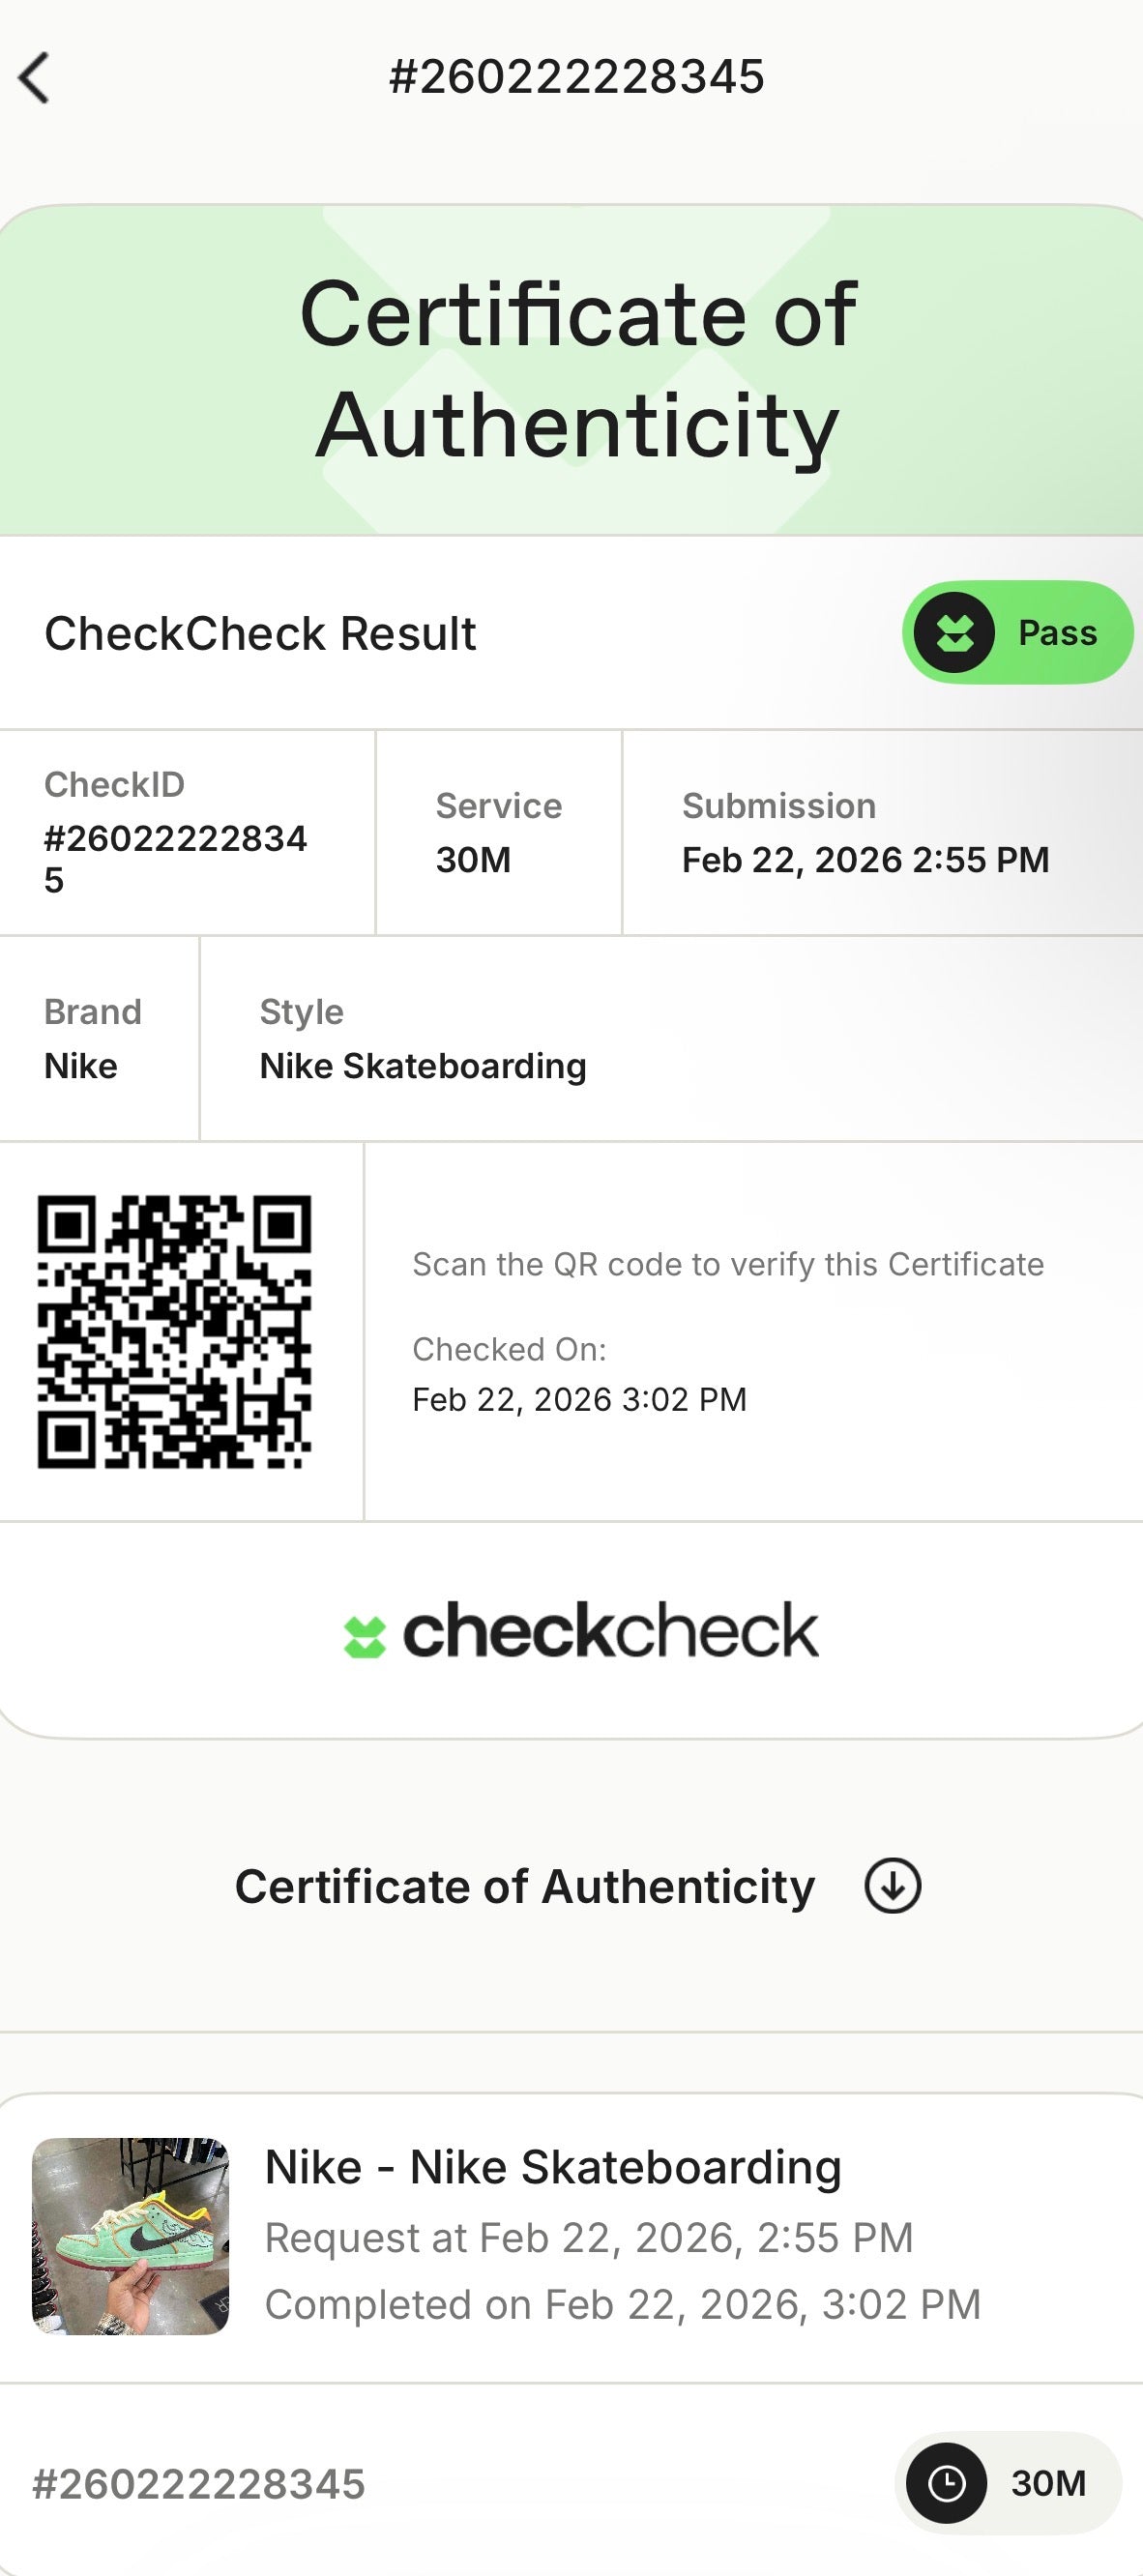
Task: Tap the back arrow icon
Action: point(35,78)
